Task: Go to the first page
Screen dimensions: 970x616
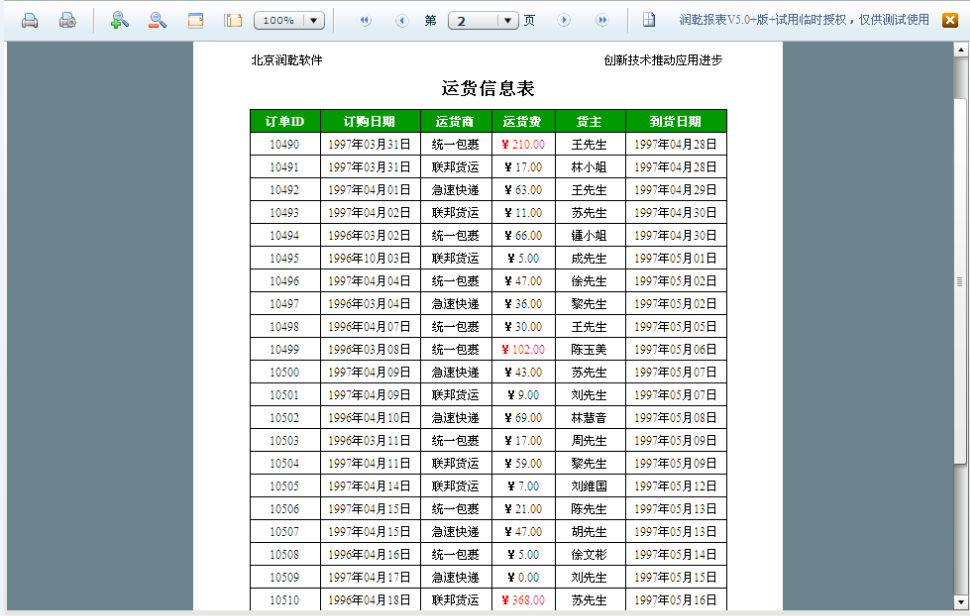Action: [365, 20]
